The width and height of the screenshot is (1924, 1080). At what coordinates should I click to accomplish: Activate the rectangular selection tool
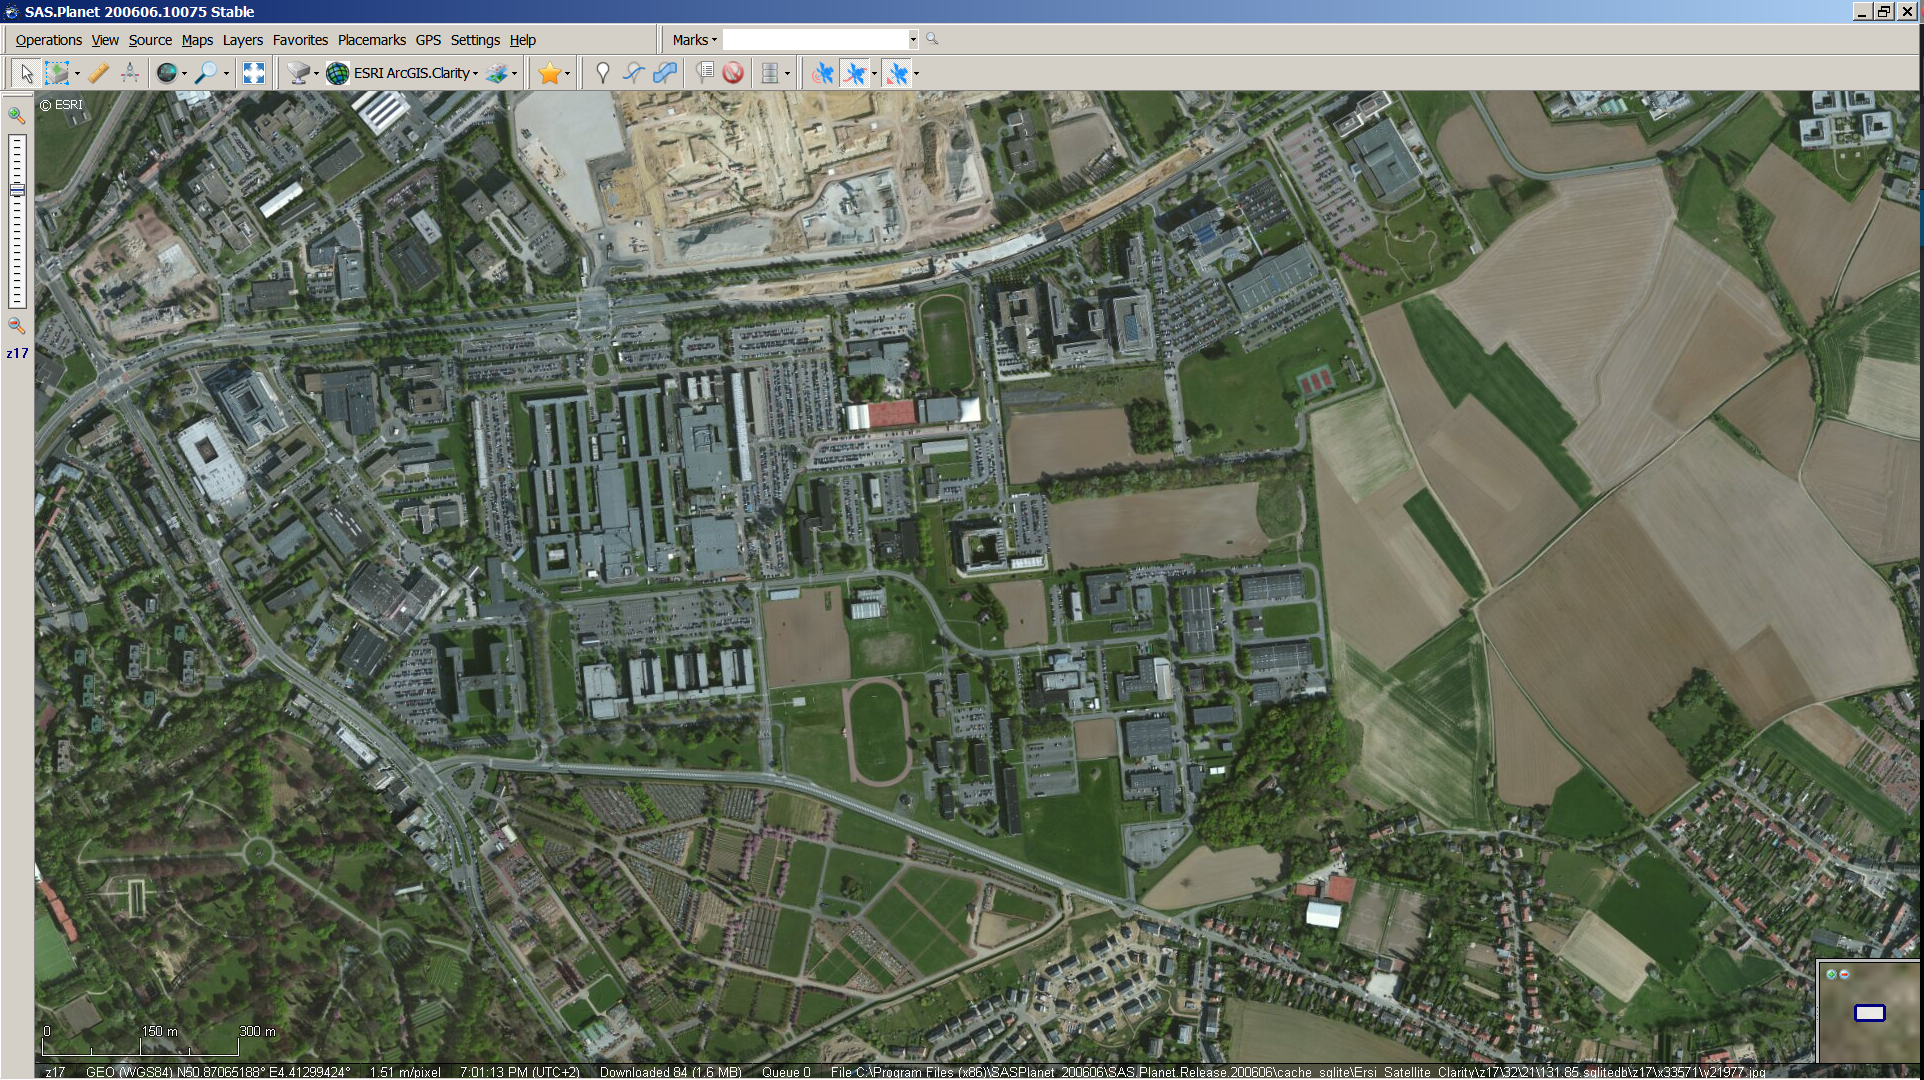click(x=58, y=73)
